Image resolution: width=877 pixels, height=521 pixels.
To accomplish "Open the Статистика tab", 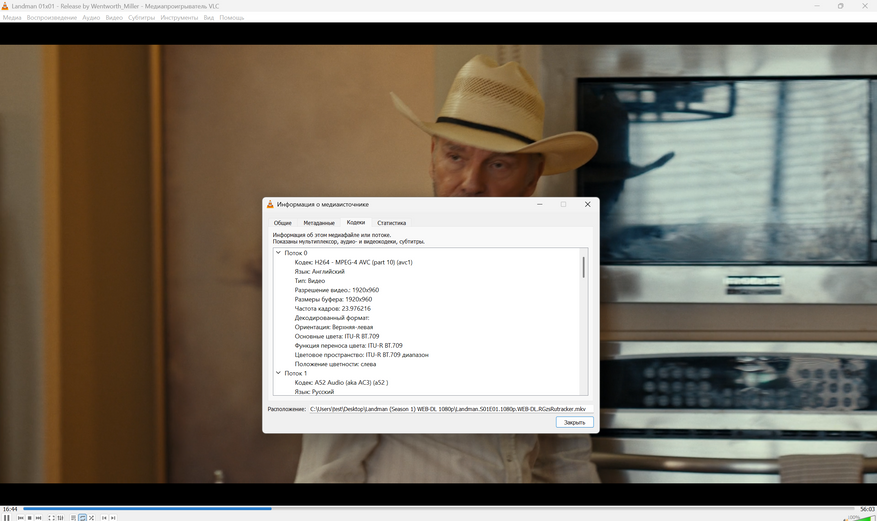I will click(x=391, y=223).
